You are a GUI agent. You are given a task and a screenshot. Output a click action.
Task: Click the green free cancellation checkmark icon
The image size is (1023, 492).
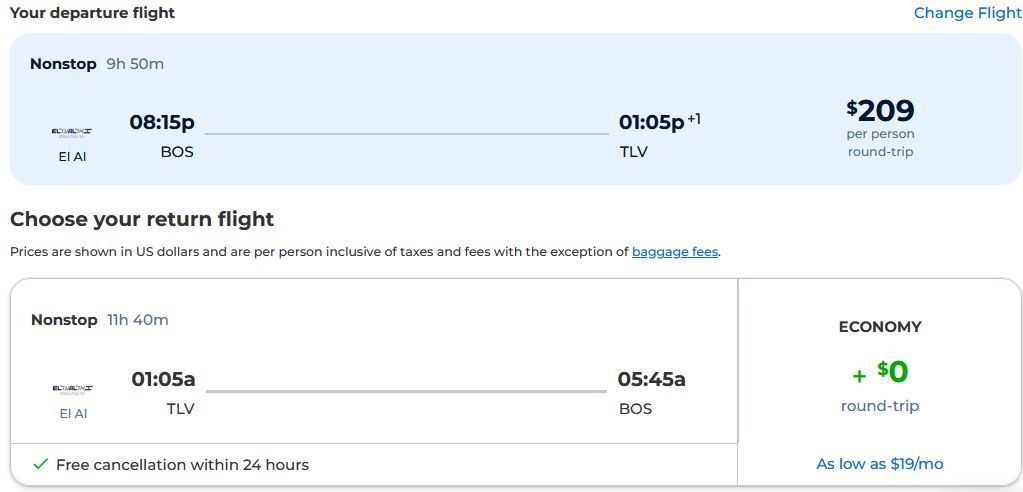[x=41, y=464]
